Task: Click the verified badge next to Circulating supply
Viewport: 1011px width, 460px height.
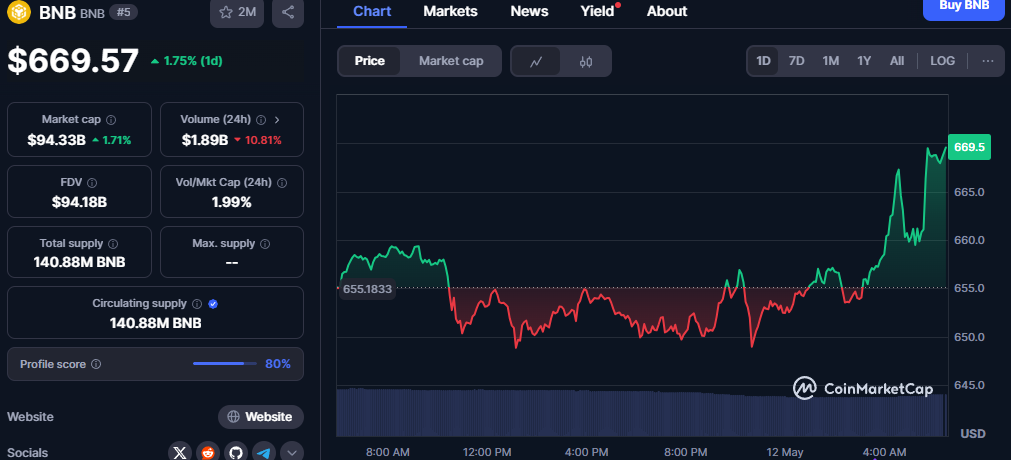Action: point(213,304)
